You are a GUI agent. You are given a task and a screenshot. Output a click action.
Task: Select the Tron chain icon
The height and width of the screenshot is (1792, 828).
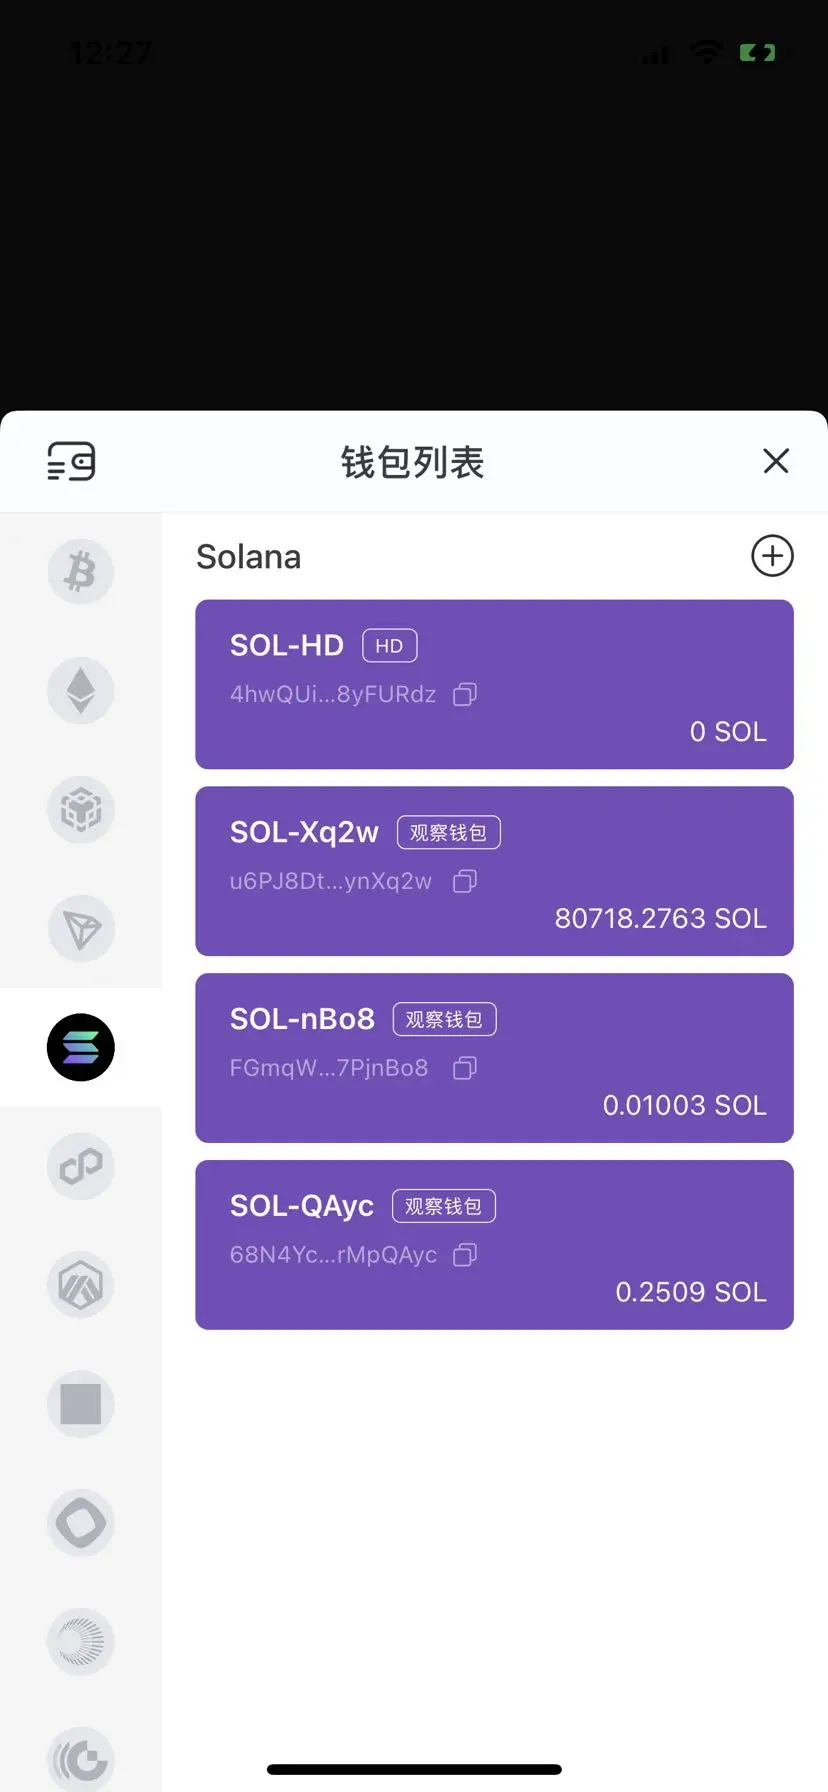pos(81,929)
